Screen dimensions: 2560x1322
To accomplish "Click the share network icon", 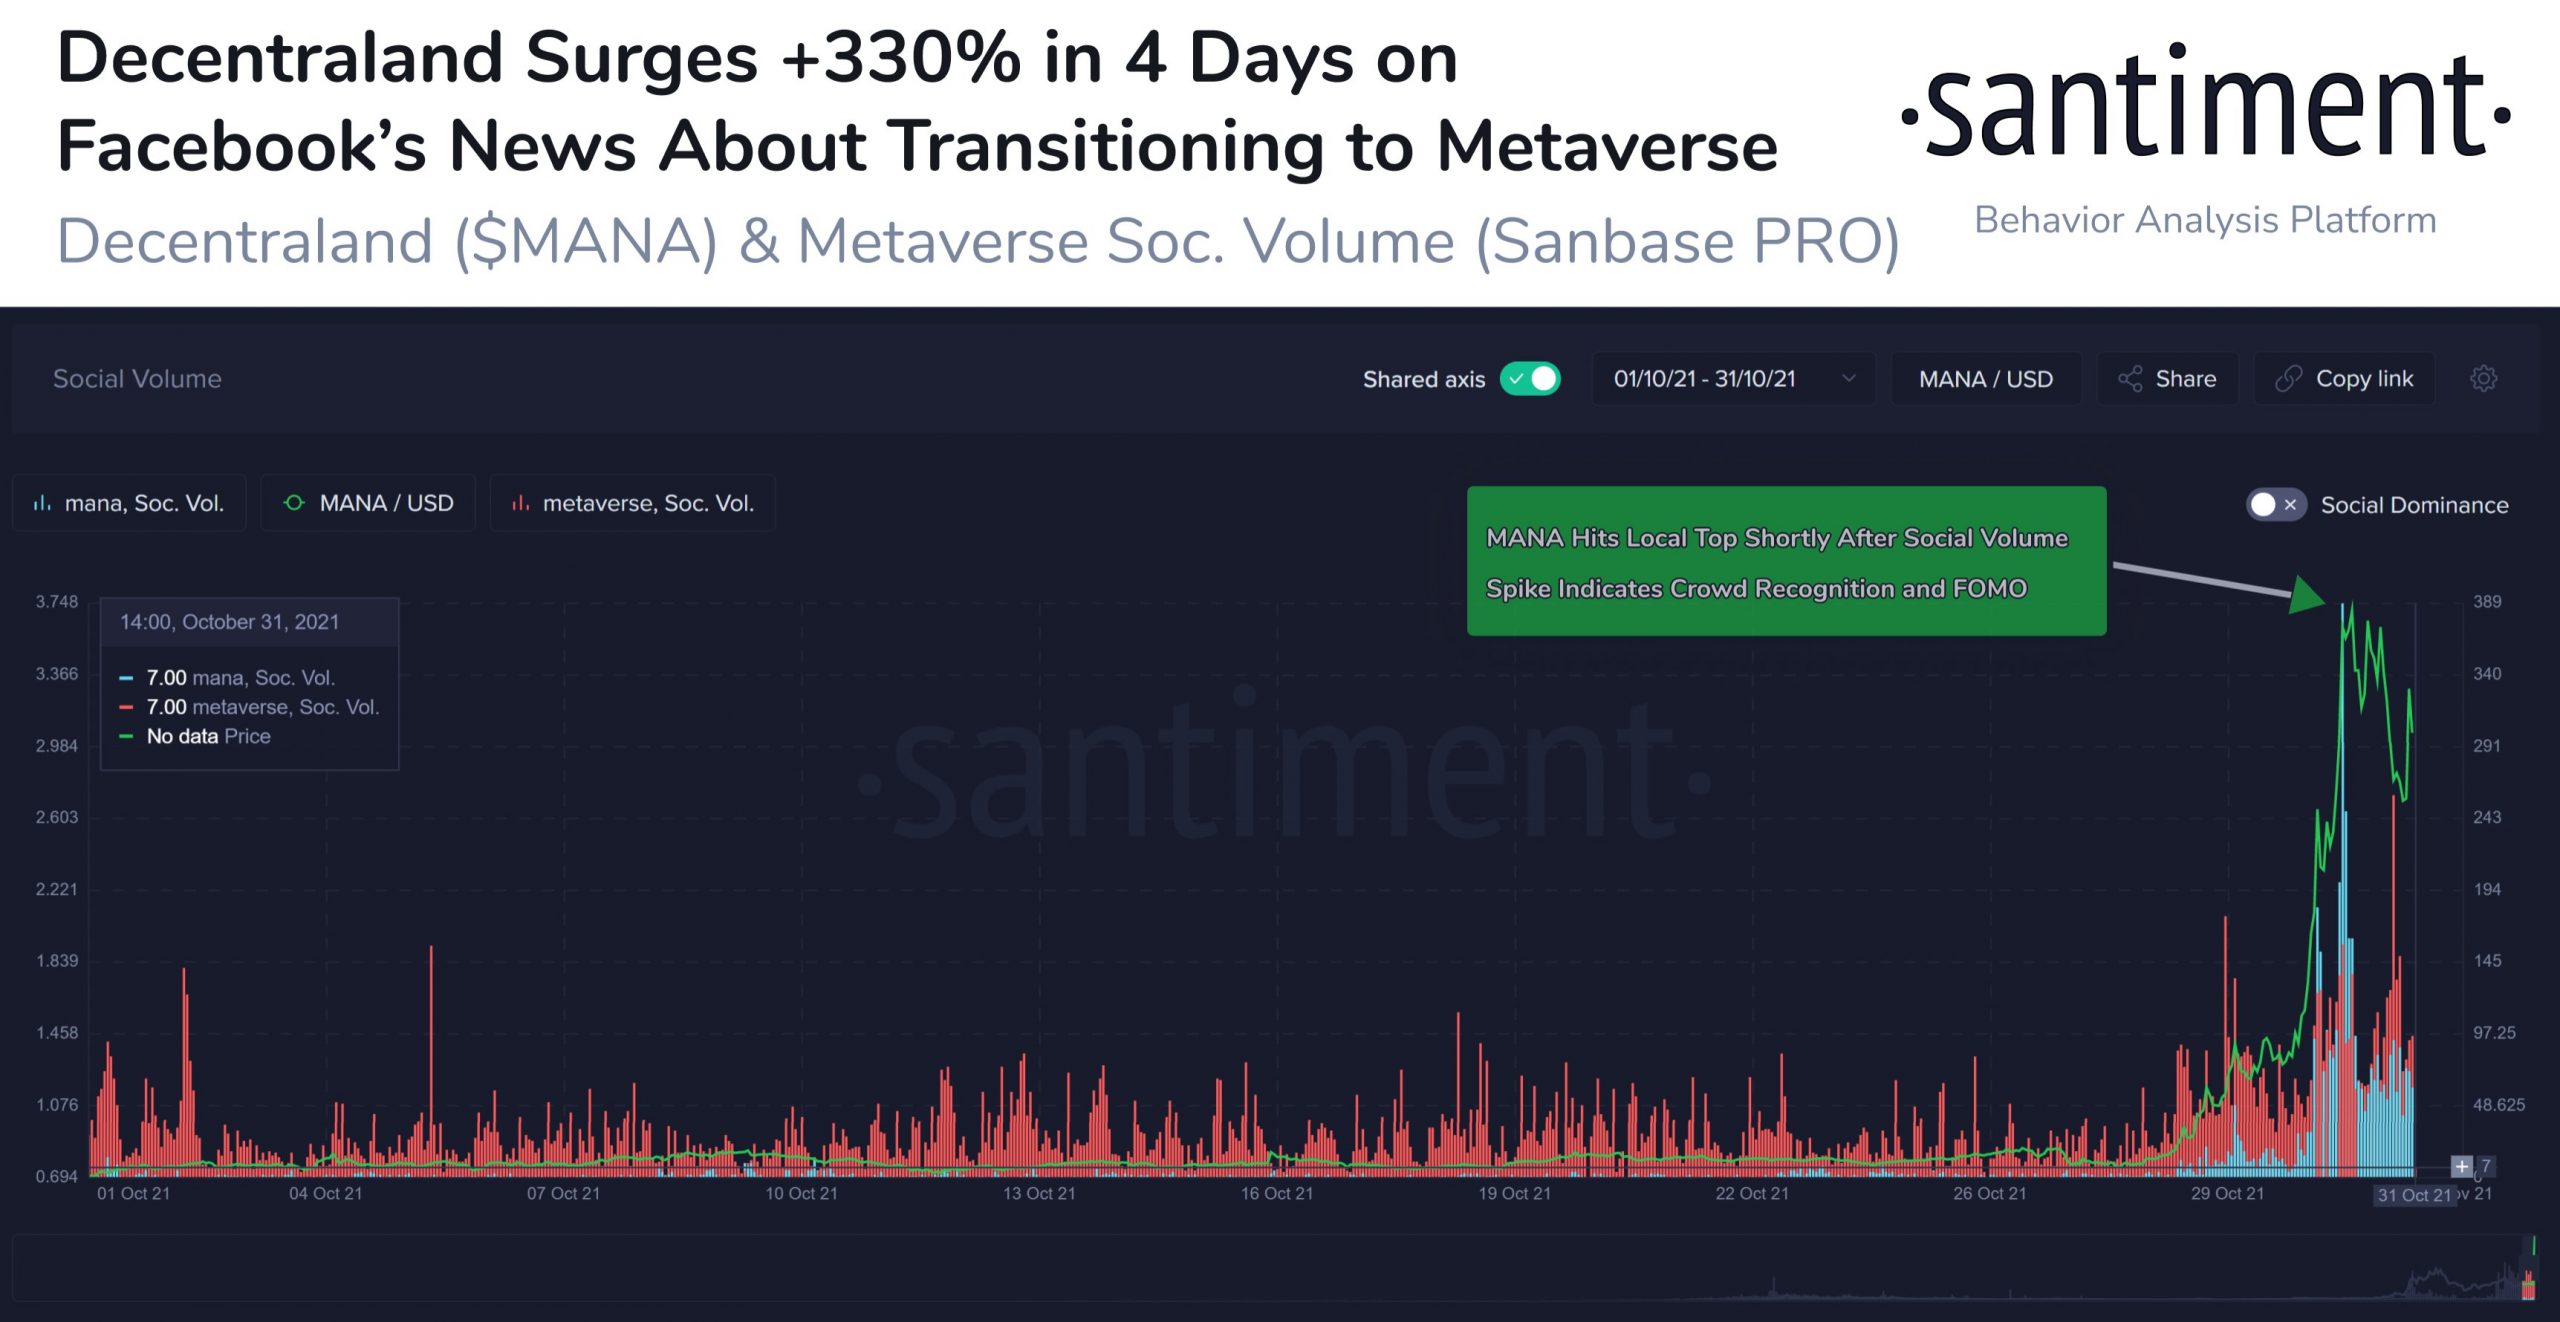I will (x=2130, y=379).
